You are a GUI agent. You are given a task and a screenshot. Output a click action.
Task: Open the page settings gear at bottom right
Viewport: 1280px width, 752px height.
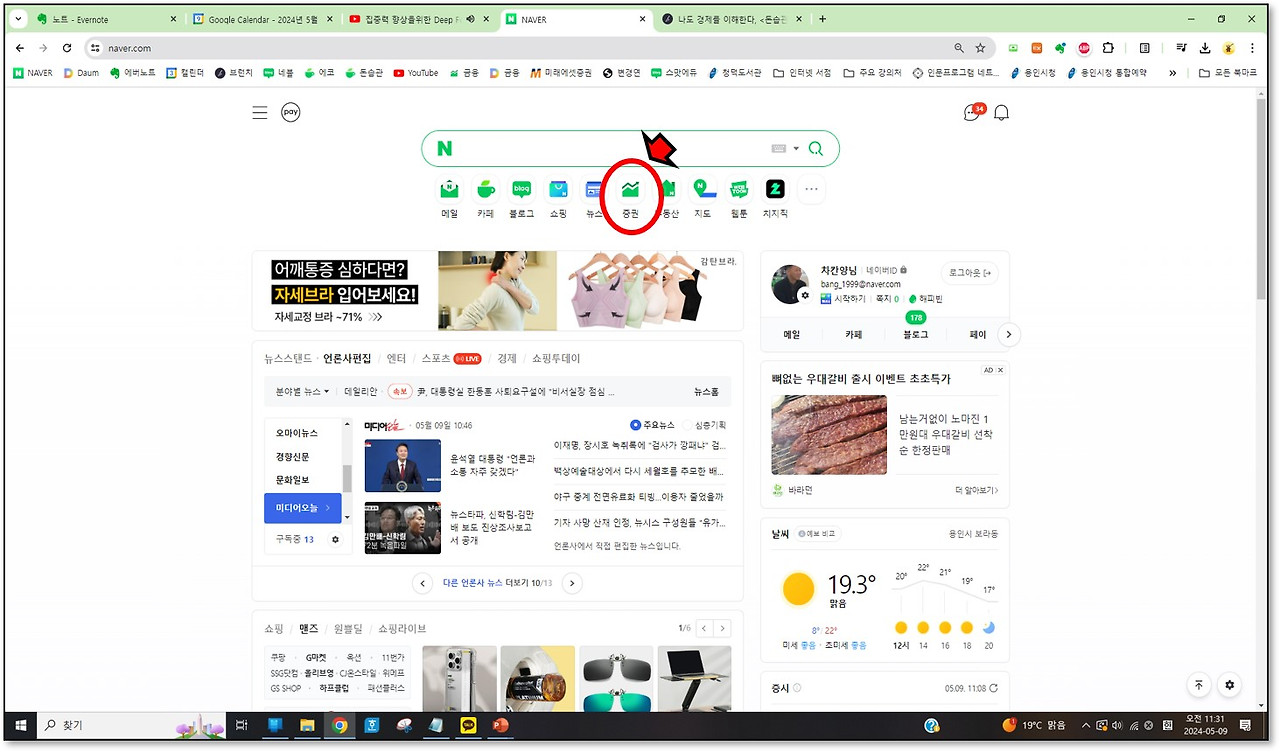pos(1230,685)
